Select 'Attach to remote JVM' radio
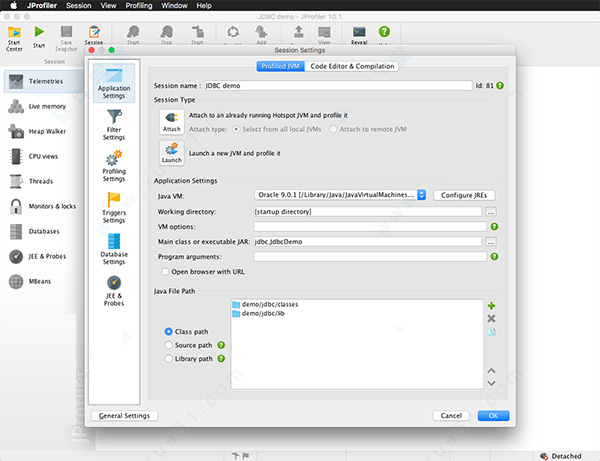Viewport: 600px width, 461px height. [333, 129]
